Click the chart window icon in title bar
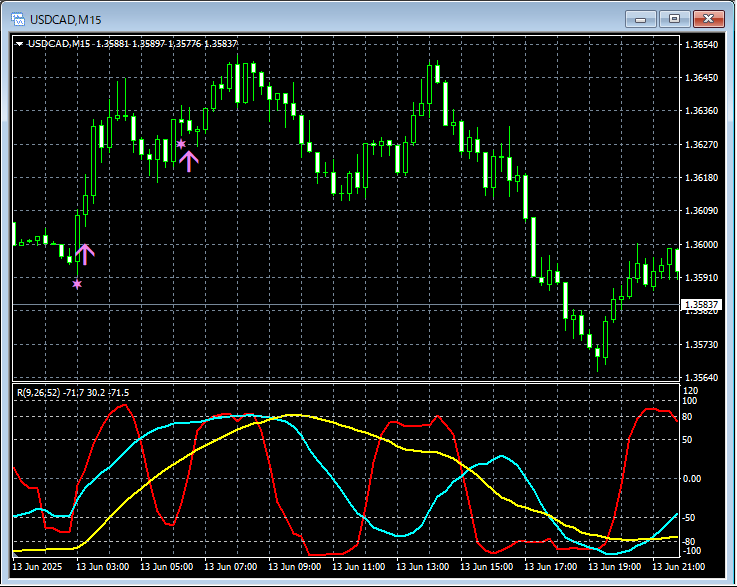This screenshot has width=737, height=587. coord(17,19)
